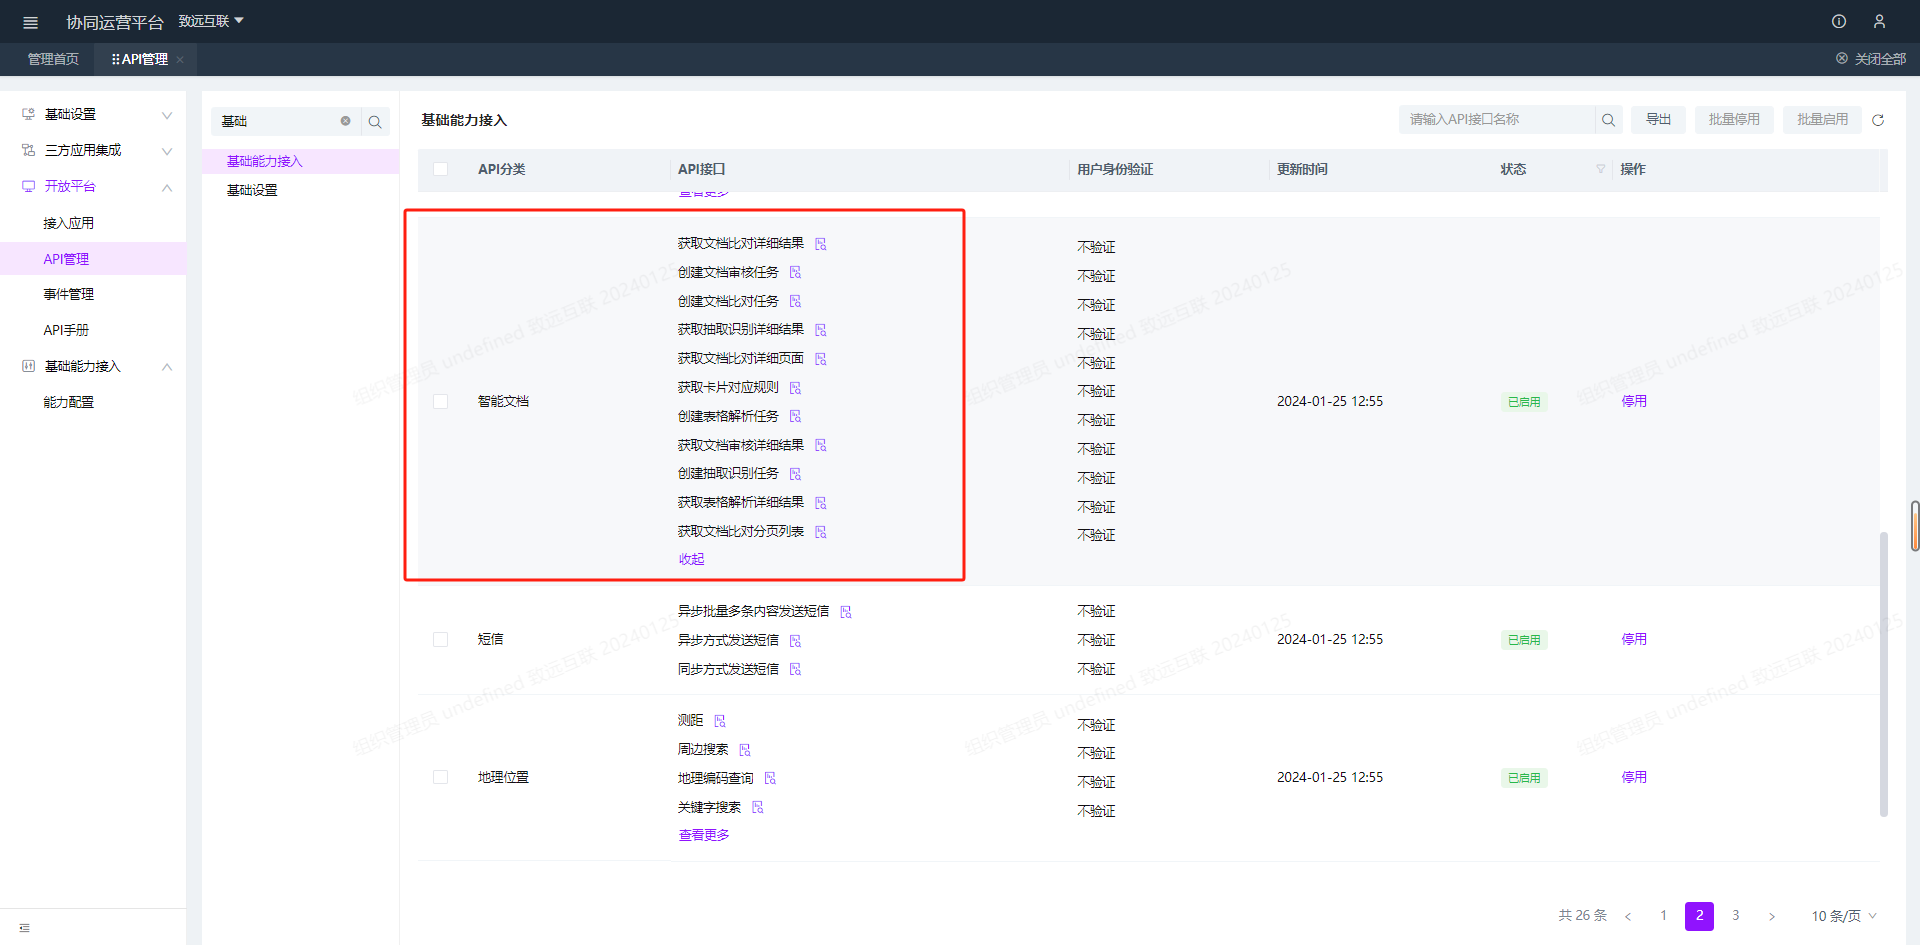Open the 10 条/页 page size dropdown

point(1843,916)
